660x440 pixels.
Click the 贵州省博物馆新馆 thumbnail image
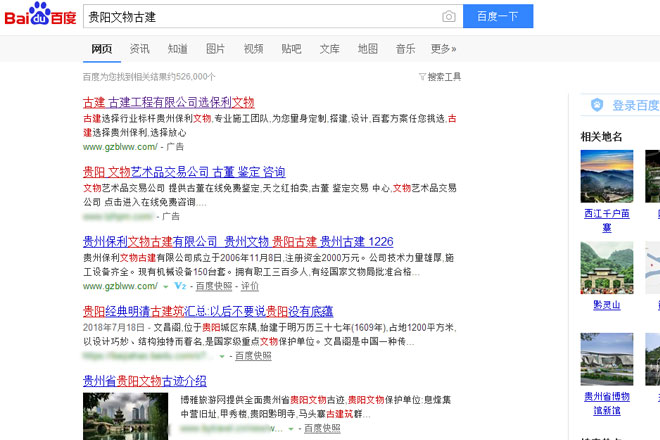coord(607,359)
